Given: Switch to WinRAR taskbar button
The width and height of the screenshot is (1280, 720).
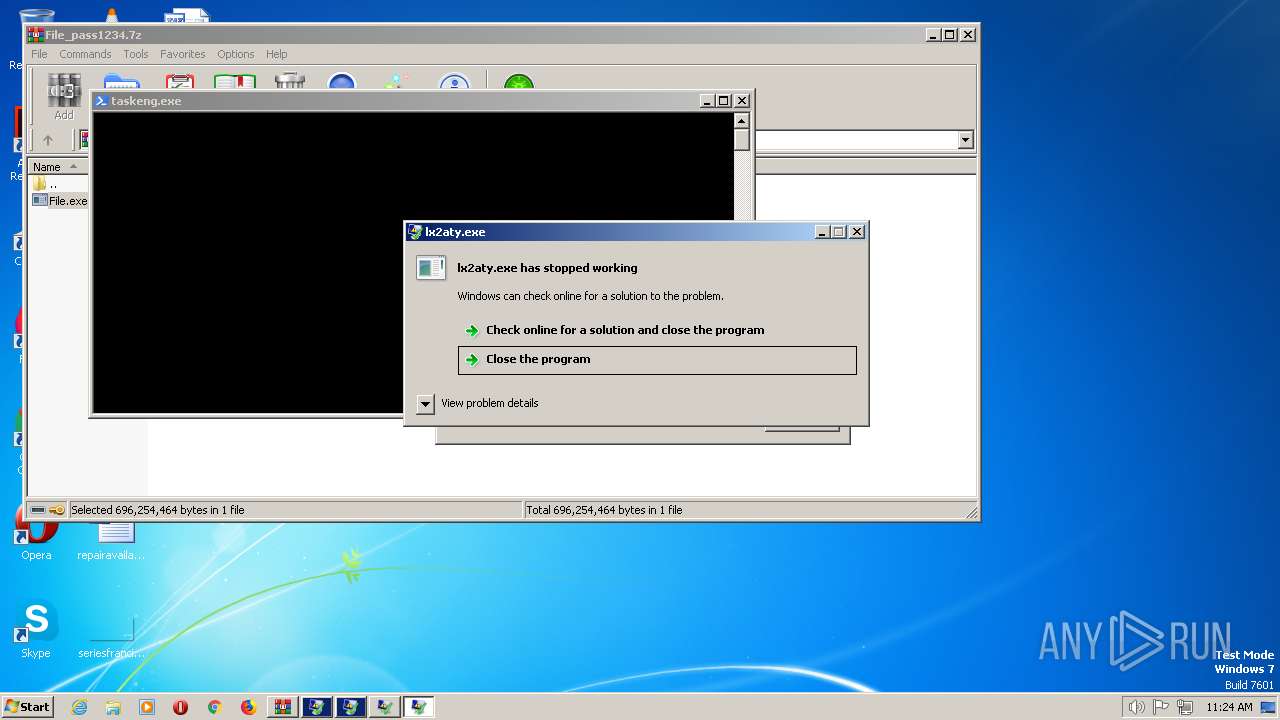Looking at the screenshot, I should [282, 707].
